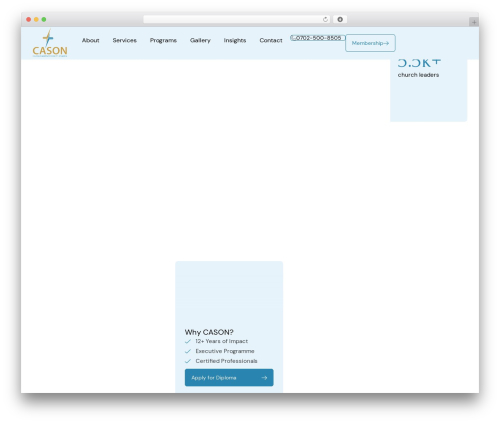The height and width of the screenshot is (423, 500).
Task: Click the Membership button
Action: tap(370, 43)
